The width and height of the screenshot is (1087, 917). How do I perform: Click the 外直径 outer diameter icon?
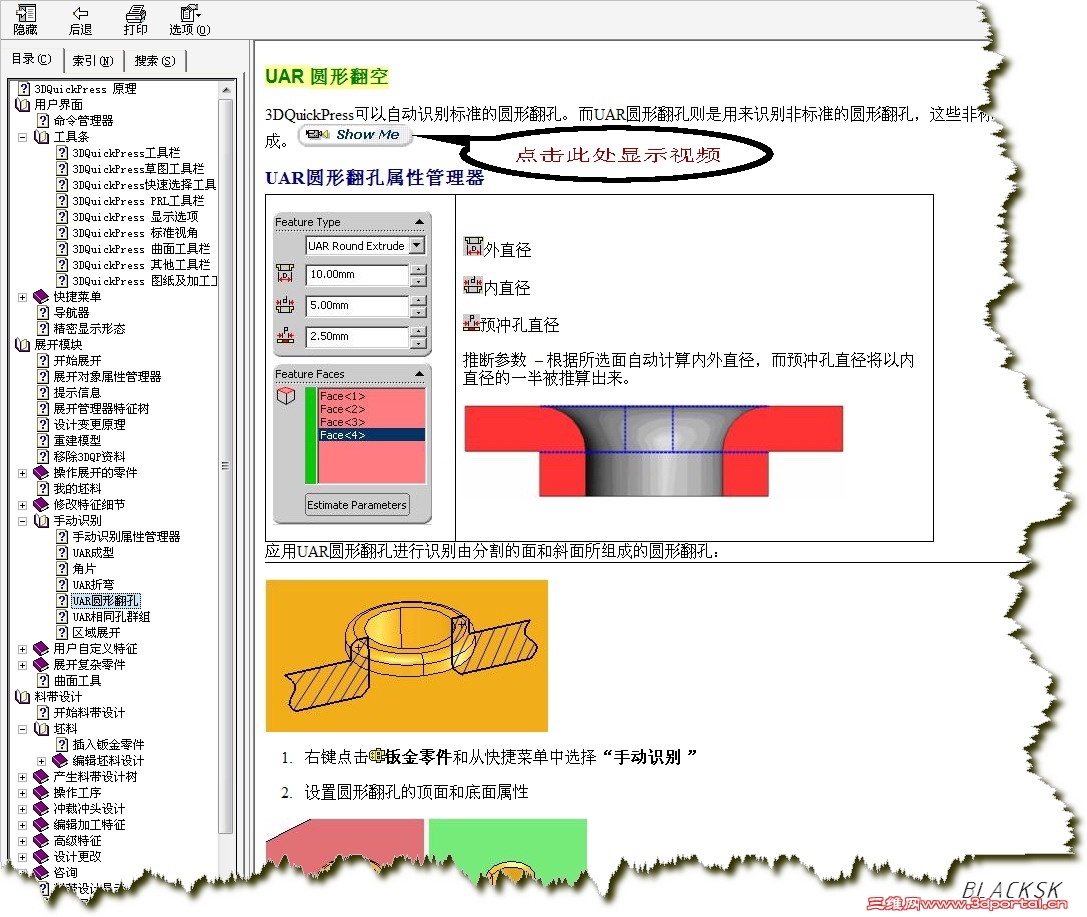[x=473, y=246]
